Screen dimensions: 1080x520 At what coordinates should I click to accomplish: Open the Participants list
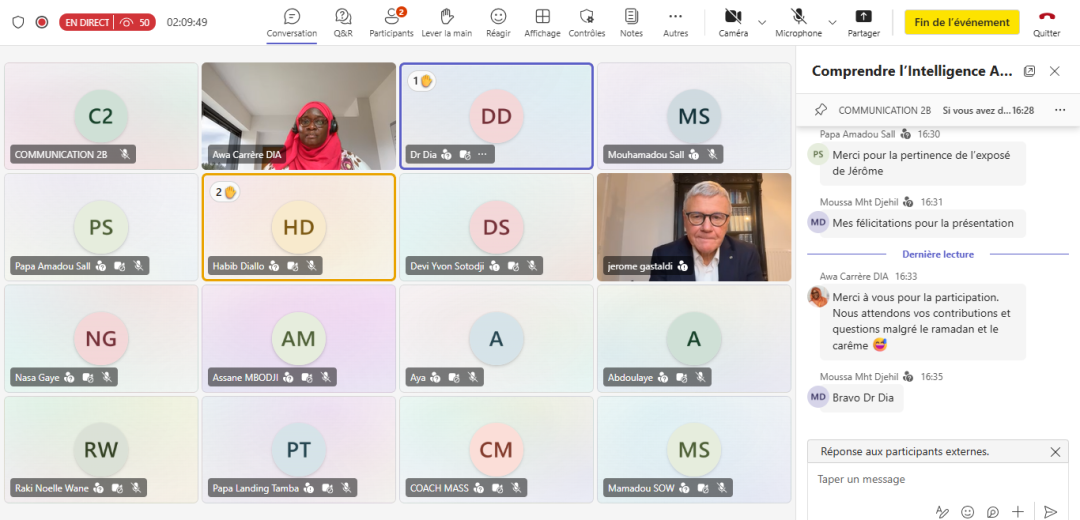tap(391, 22)
